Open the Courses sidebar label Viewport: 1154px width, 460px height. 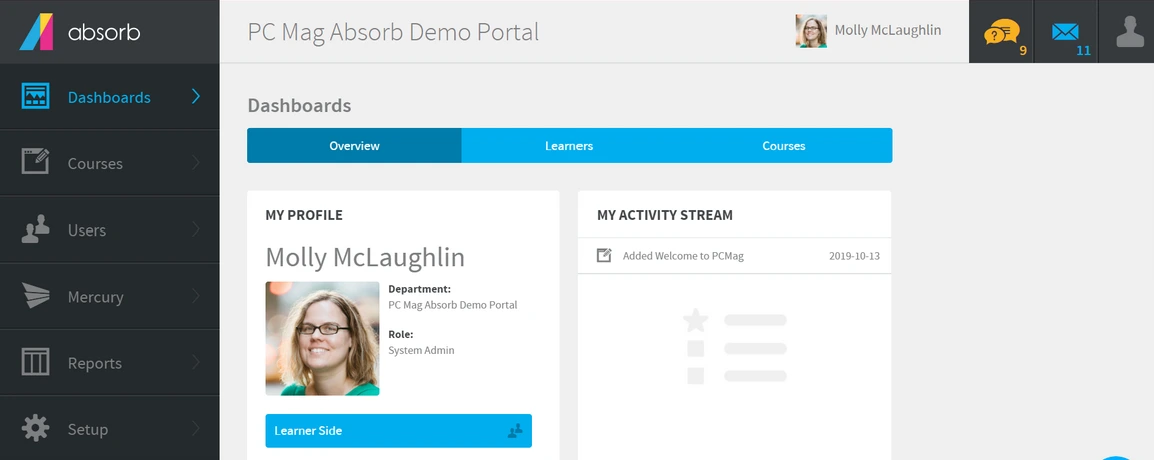[95, 163]
